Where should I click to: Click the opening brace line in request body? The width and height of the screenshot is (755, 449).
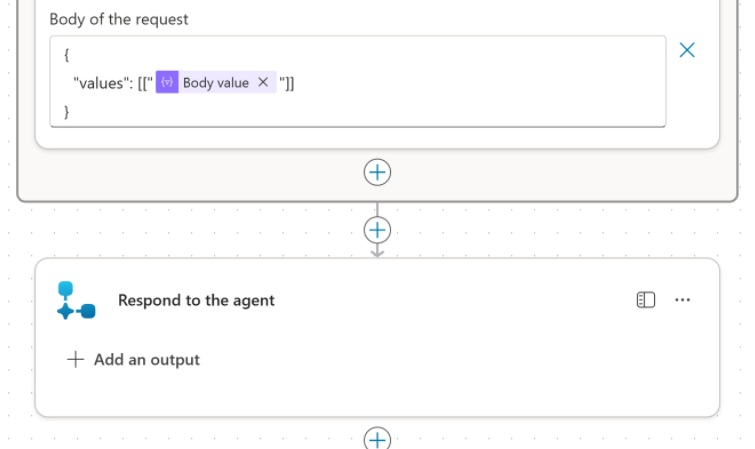67,56
